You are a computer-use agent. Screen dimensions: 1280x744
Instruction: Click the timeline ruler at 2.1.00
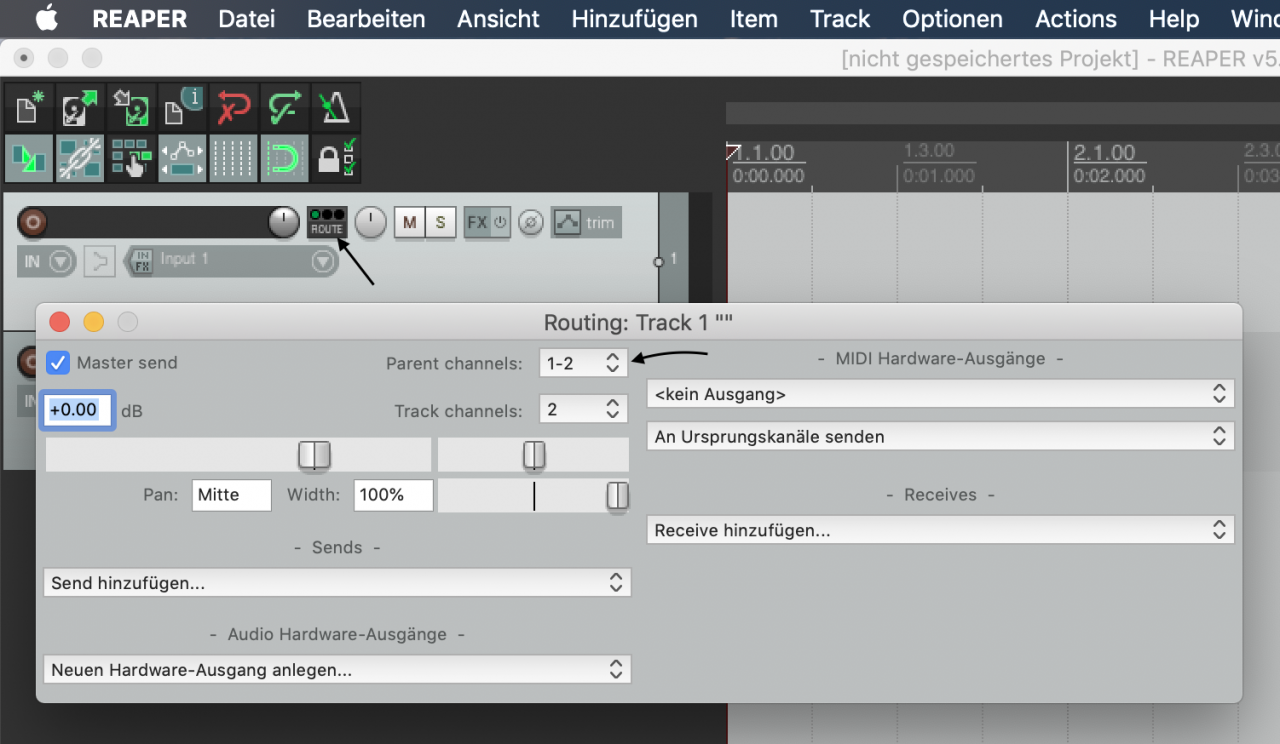(x=1105, y=153)
